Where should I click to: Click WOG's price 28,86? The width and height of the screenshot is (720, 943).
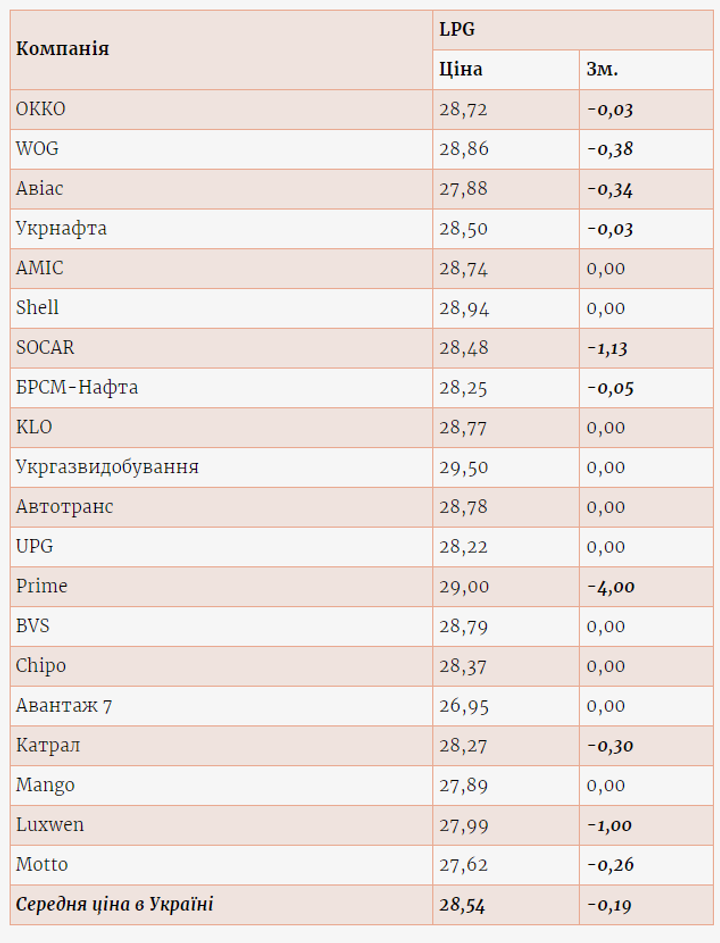tap(463, 149)
